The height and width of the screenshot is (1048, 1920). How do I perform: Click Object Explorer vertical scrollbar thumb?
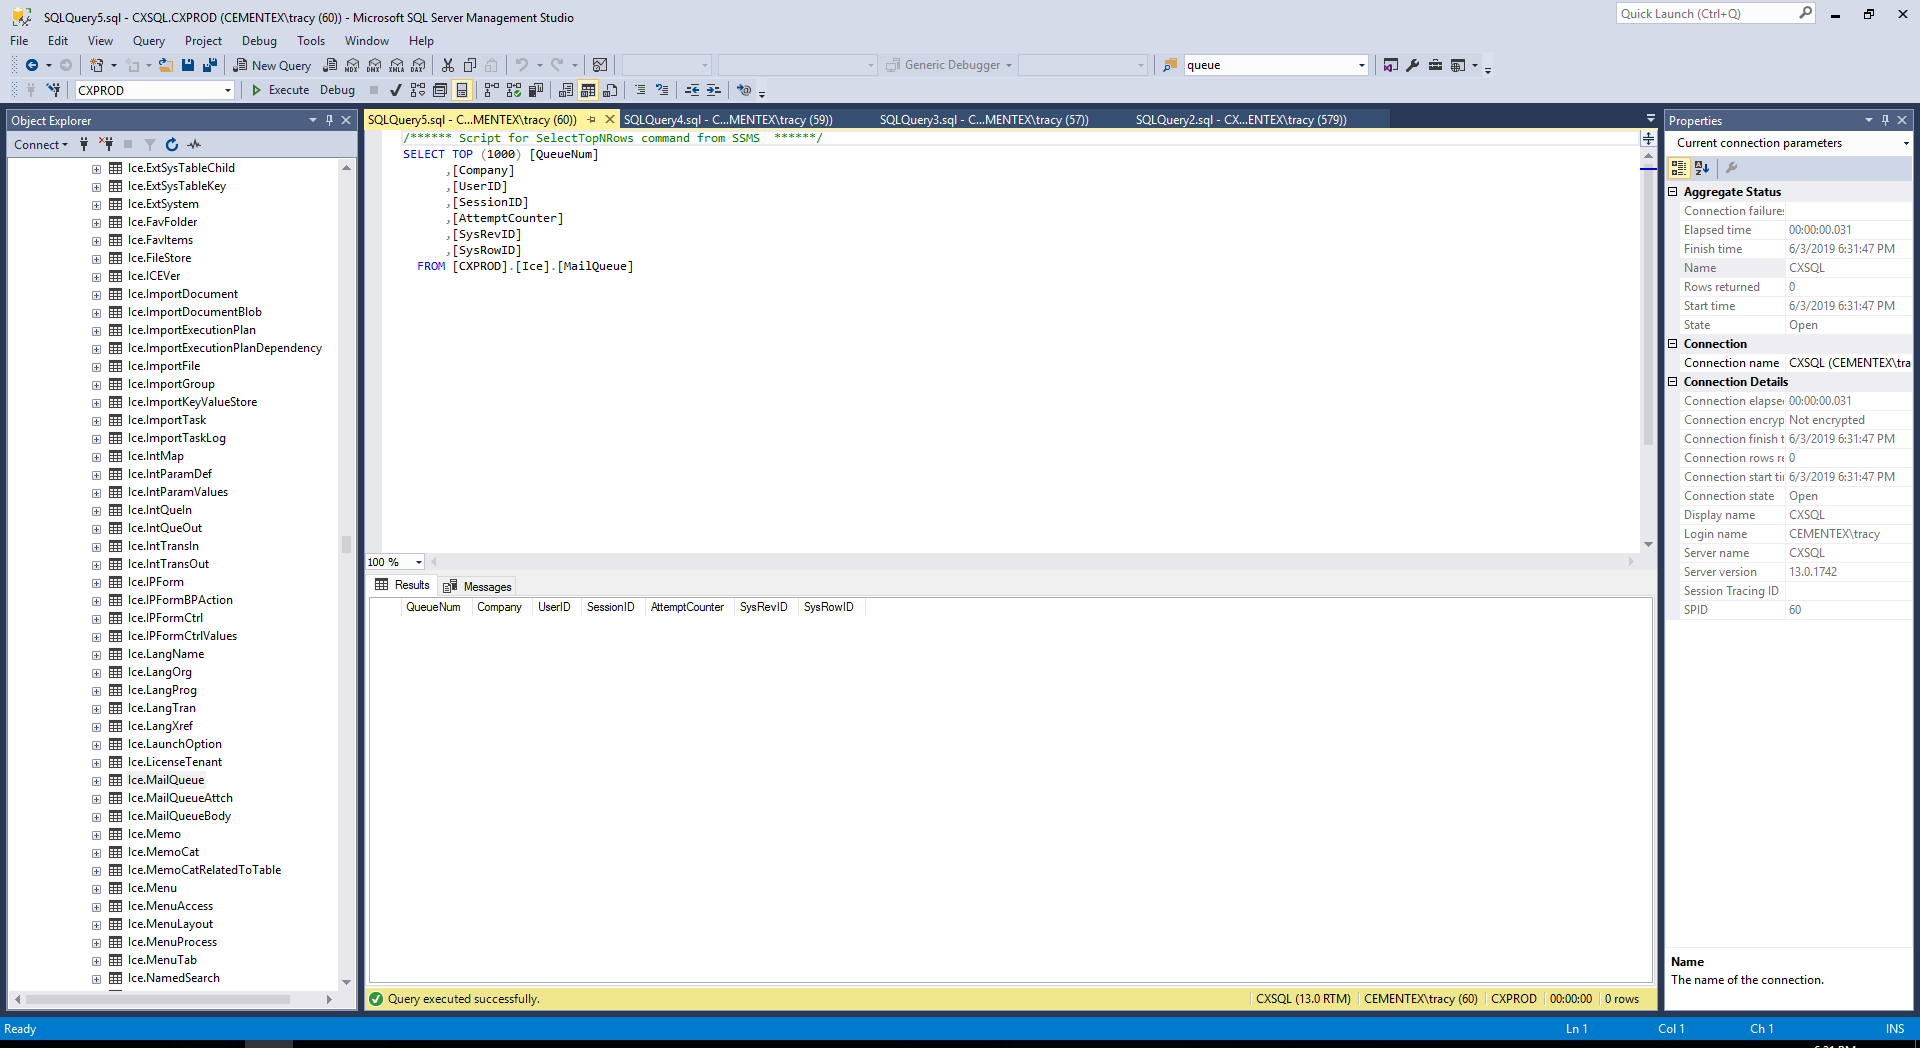(x=346, y=544)
